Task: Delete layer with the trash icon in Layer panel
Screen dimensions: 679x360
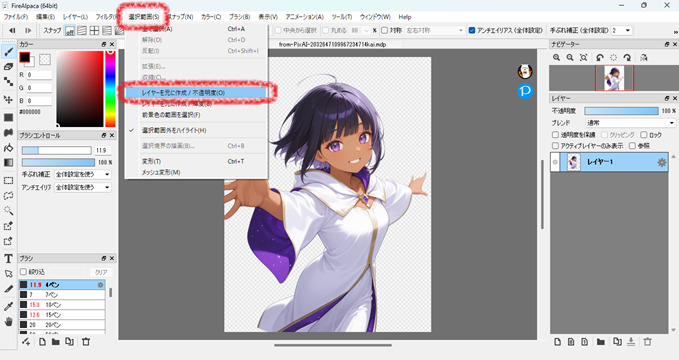Action: coord(647,342)
